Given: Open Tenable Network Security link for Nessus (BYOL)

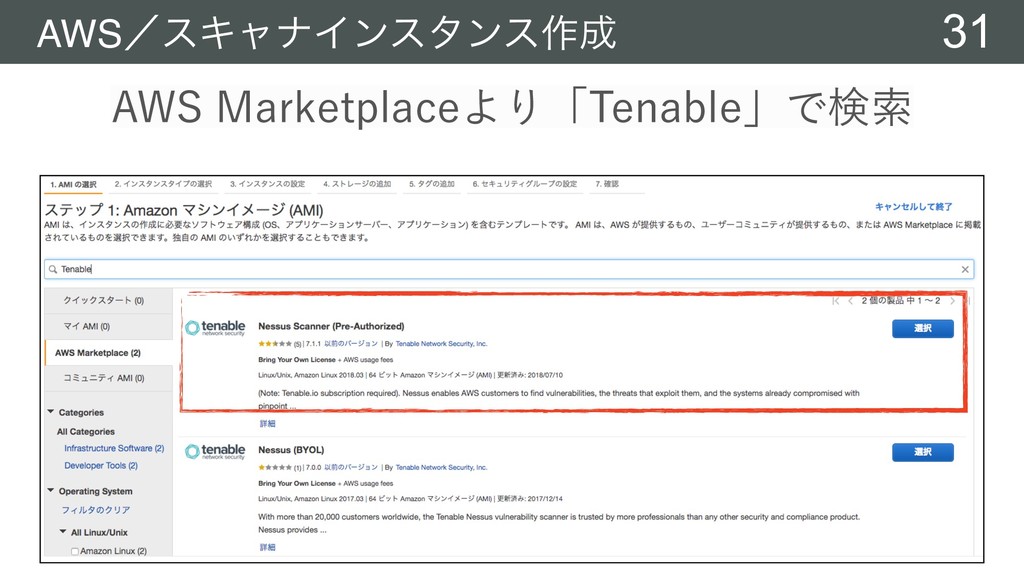Looking at the screenshot, I should (441, 468).
